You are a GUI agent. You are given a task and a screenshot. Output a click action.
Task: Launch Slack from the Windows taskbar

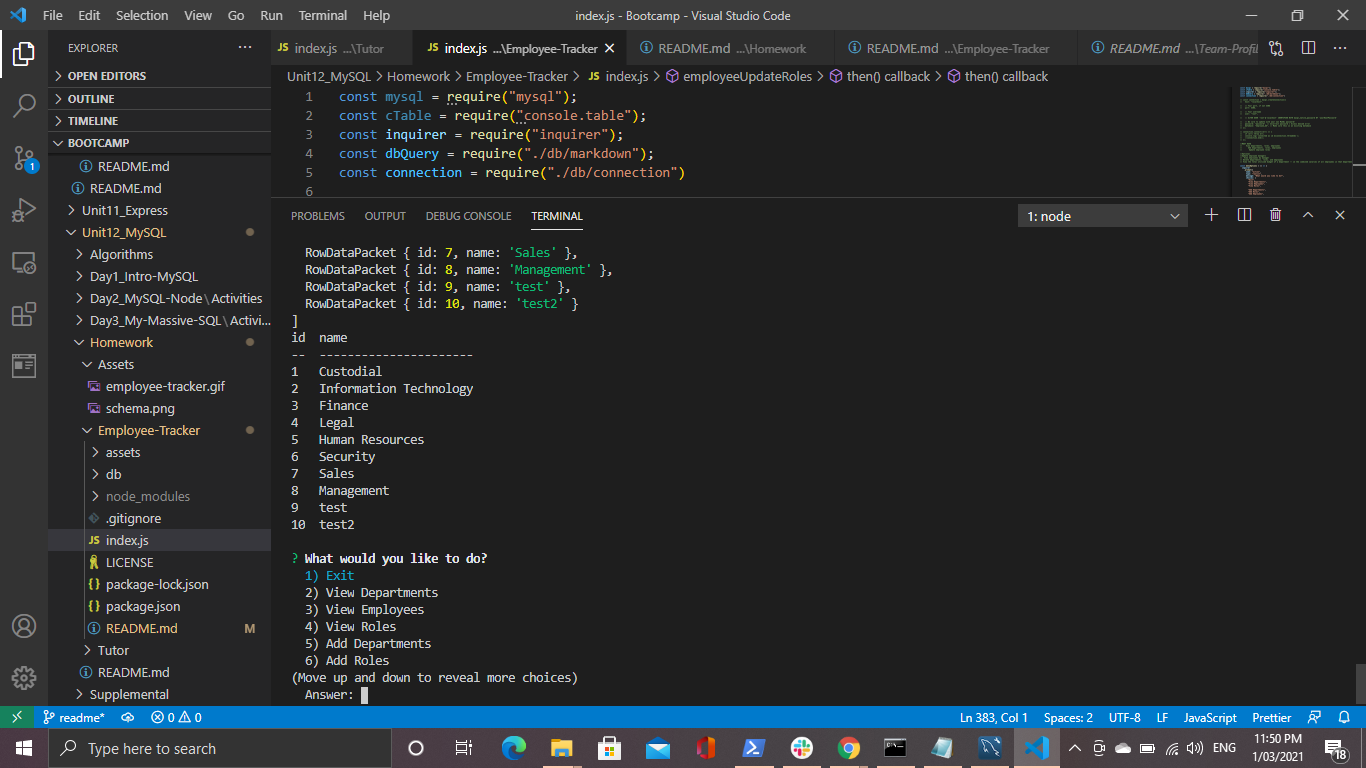coord(801,748)
